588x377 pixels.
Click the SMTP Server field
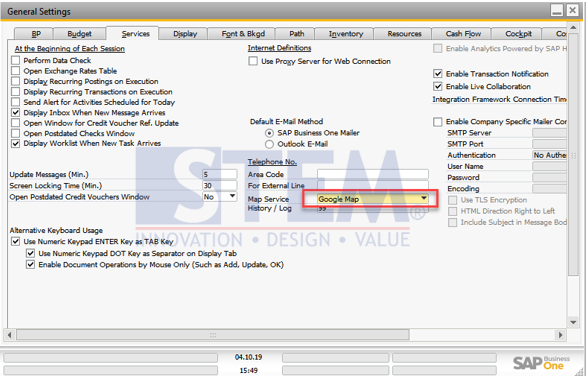click(549, 133)
